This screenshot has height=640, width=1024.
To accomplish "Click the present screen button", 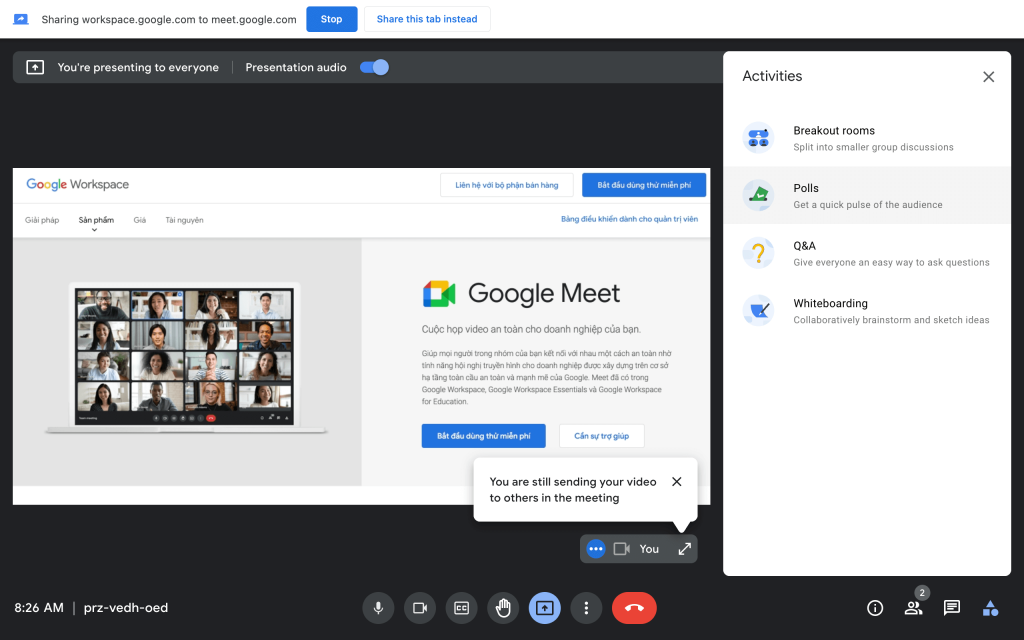I will [545, 608].
